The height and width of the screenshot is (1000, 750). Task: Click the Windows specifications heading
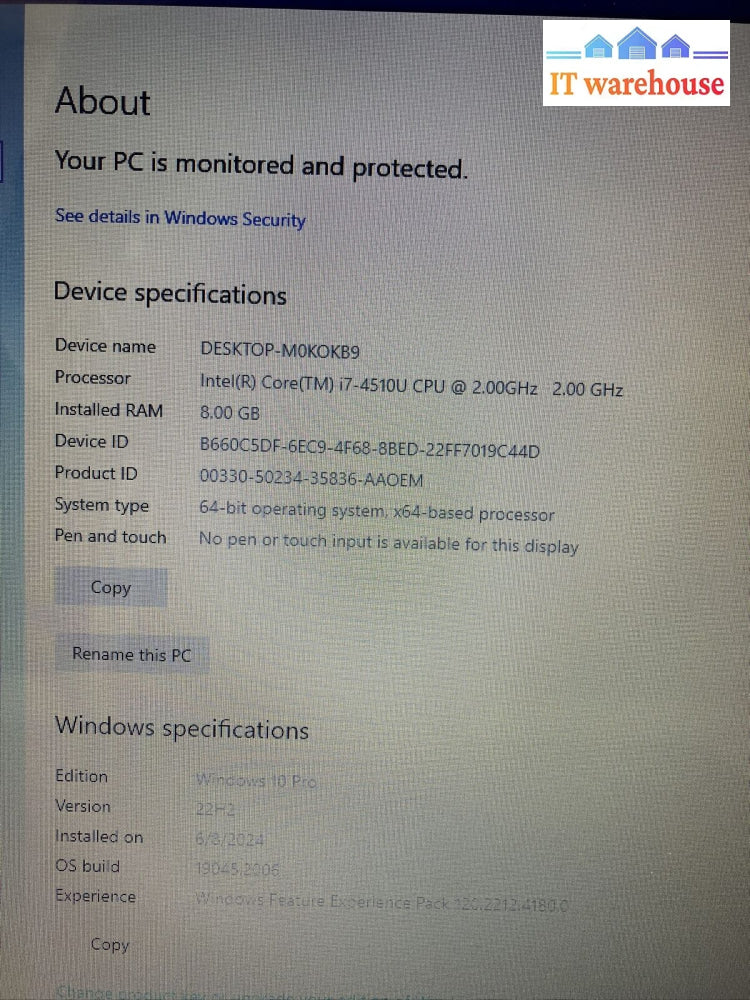182,728
